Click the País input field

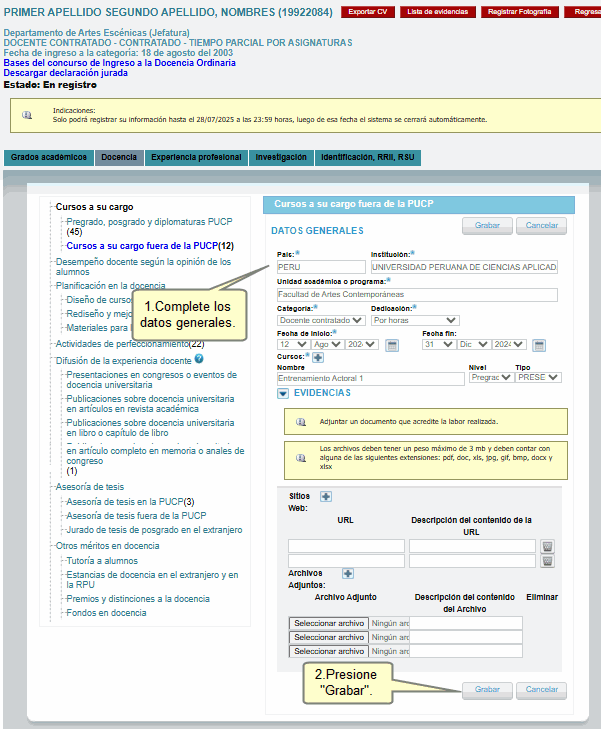(x=321, y=267)
